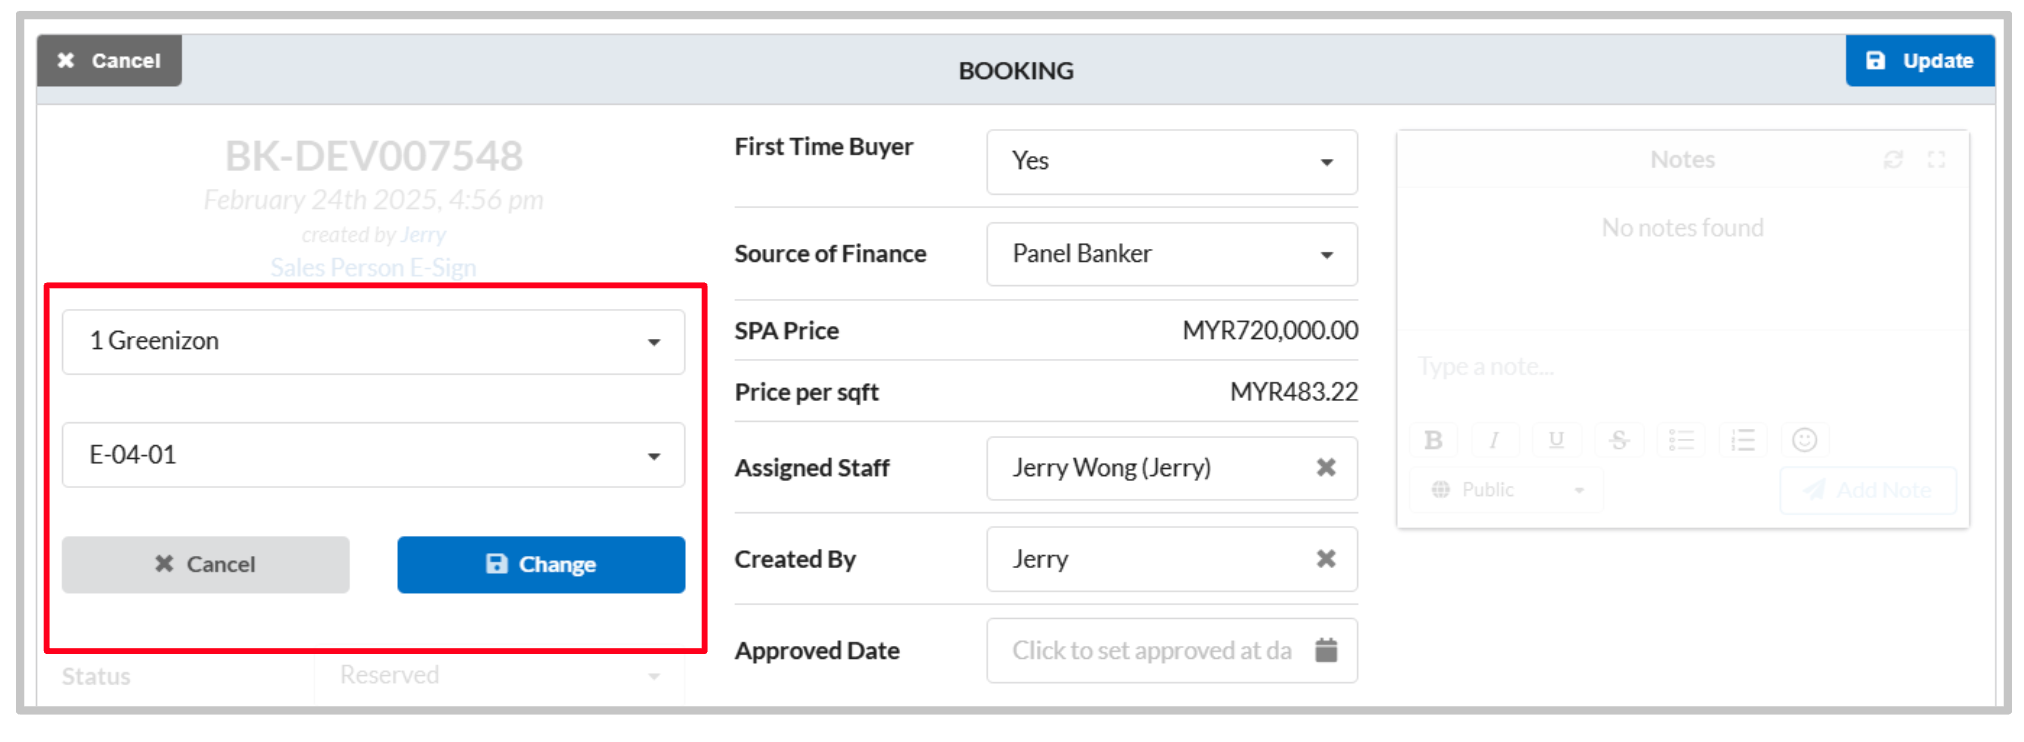Expand the Source of Finance dropdown
This screenshot has height=742, width=2024.
[x=1172, y=254]
